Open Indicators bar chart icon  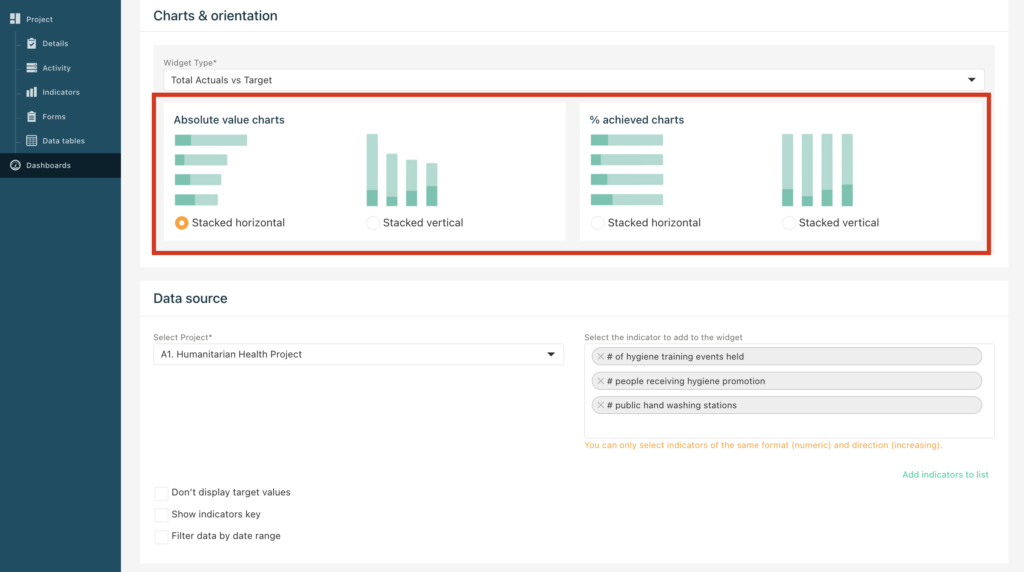click(31, 92)
